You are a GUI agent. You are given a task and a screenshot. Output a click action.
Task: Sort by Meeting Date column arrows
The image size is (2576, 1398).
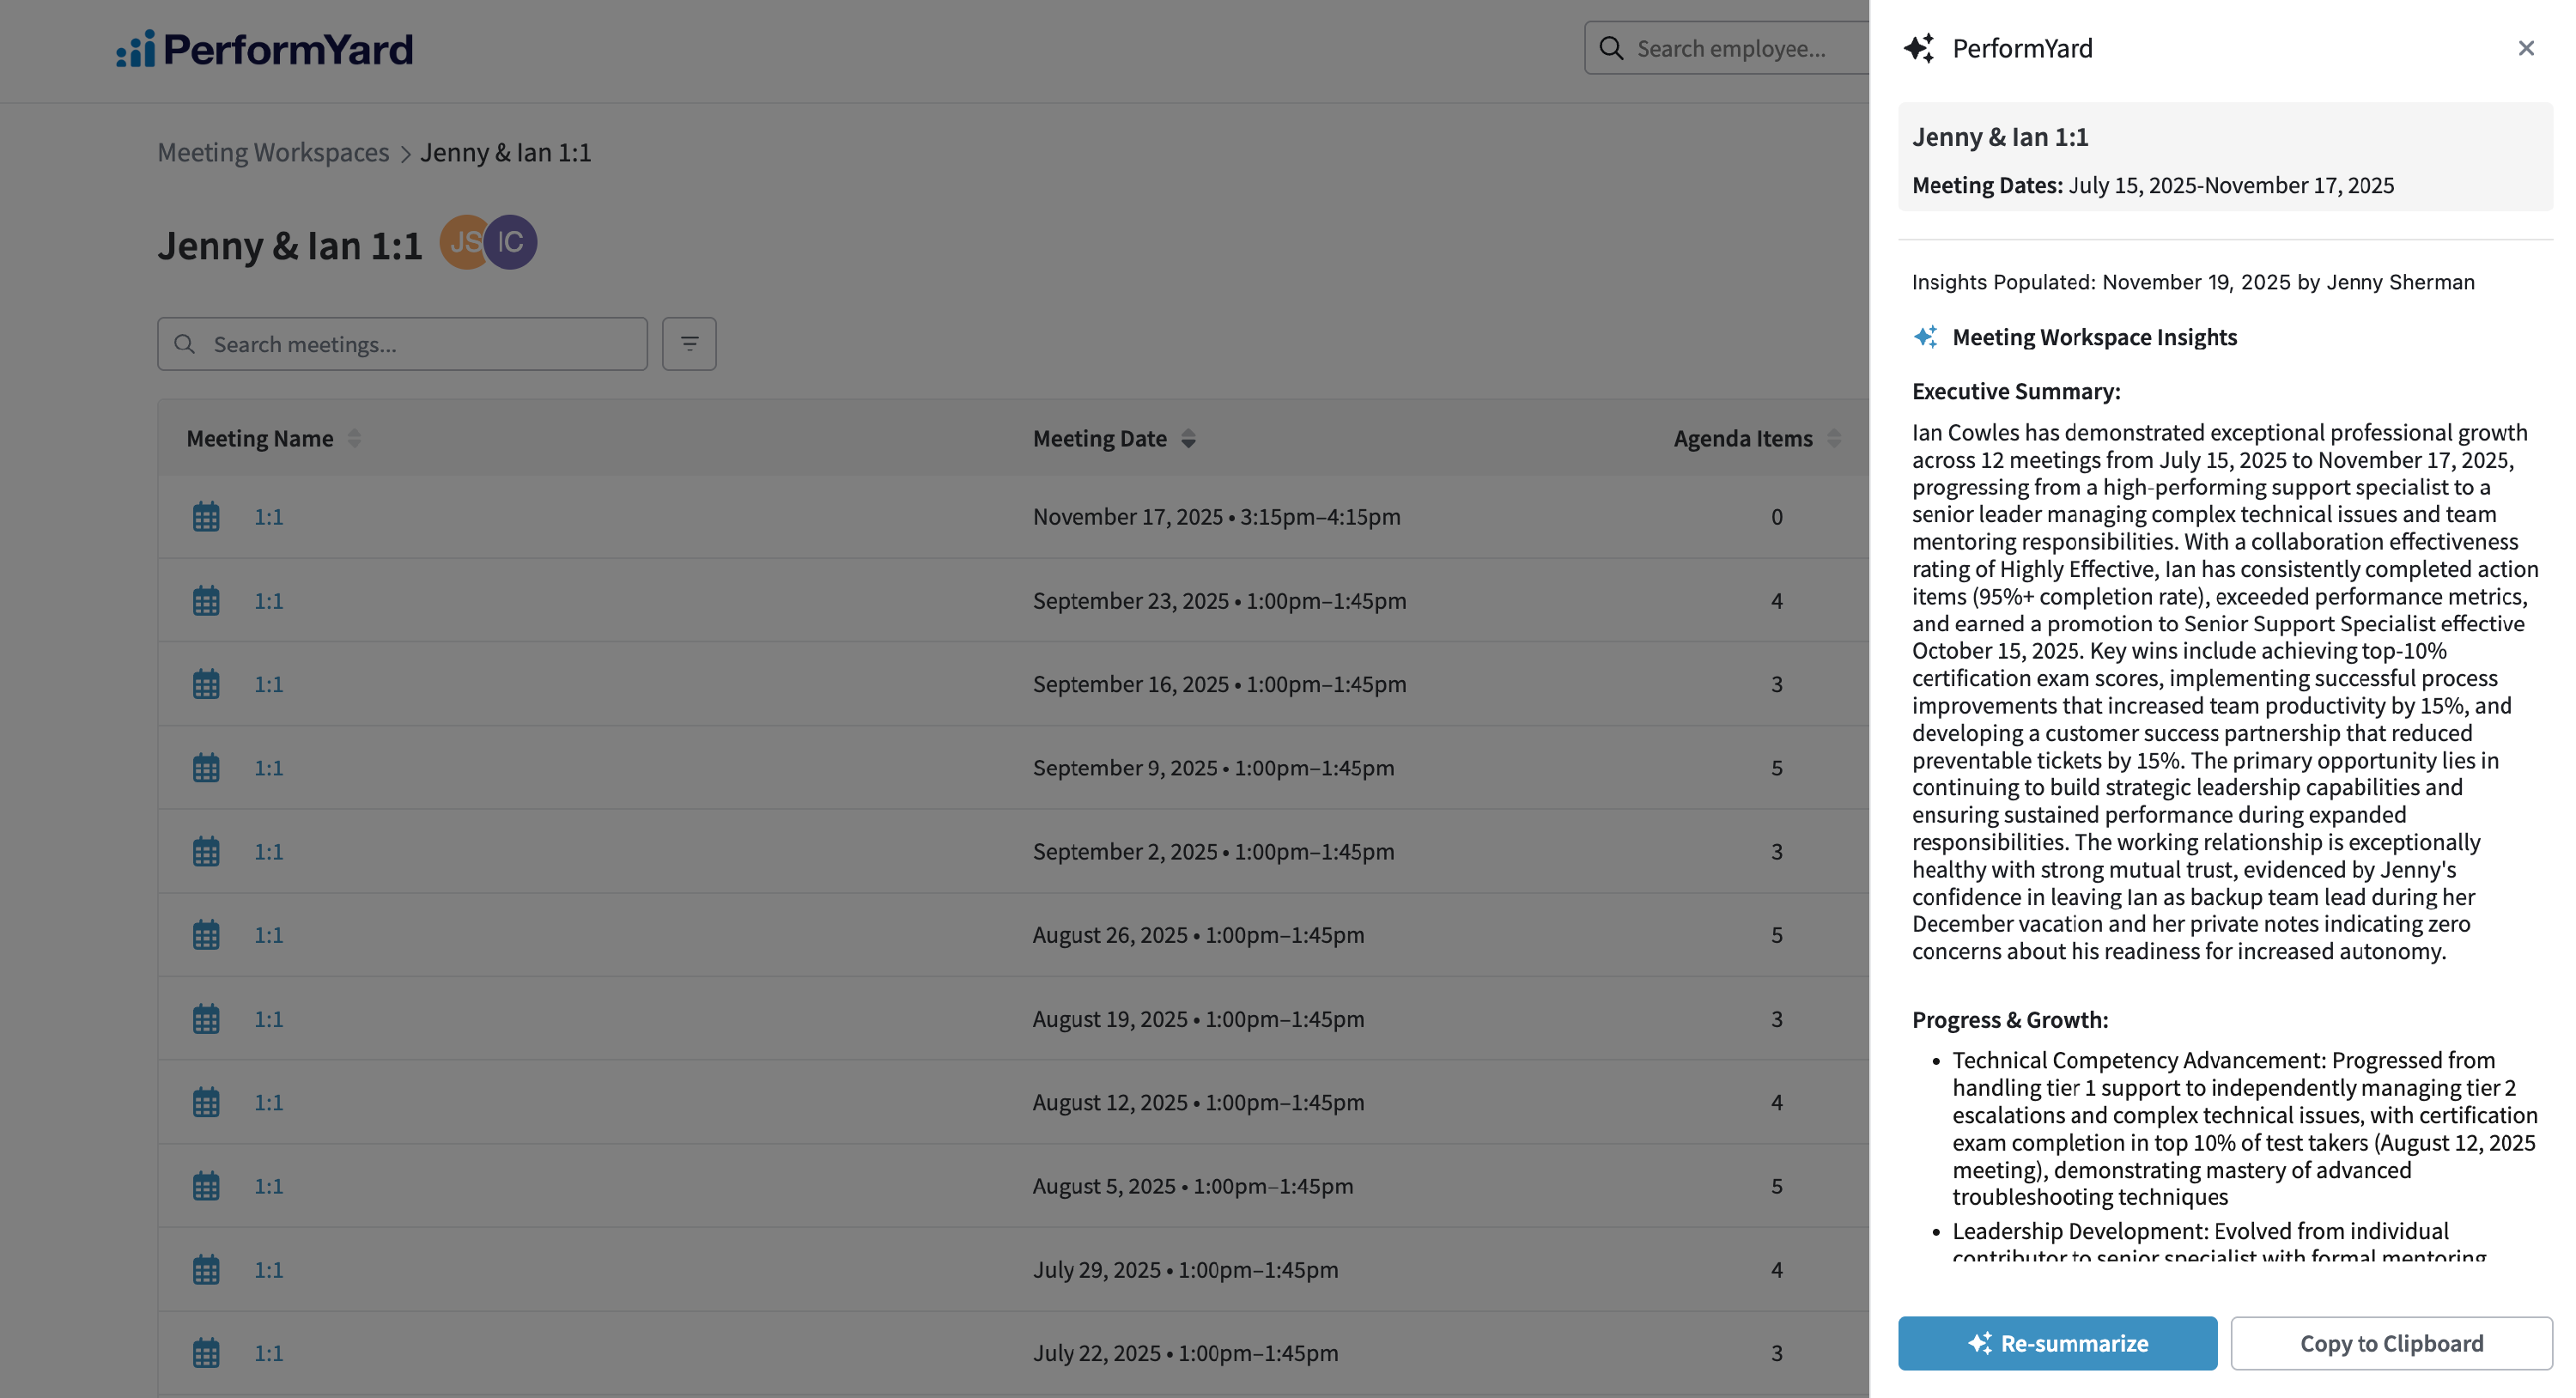coord(1188,438)
